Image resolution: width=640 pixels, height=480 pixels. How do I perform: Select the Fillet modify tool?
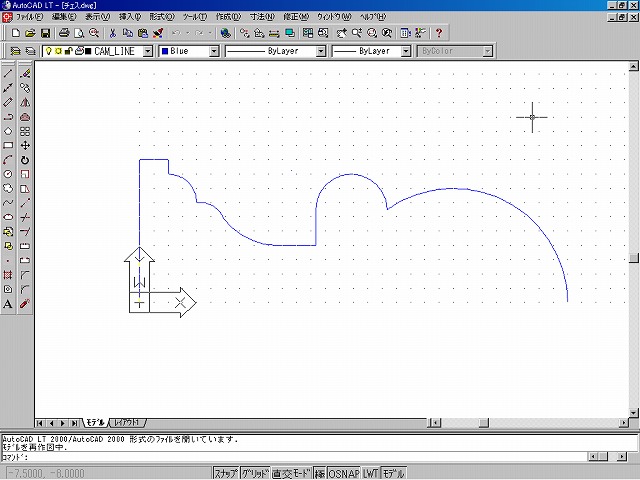point(25,289)
